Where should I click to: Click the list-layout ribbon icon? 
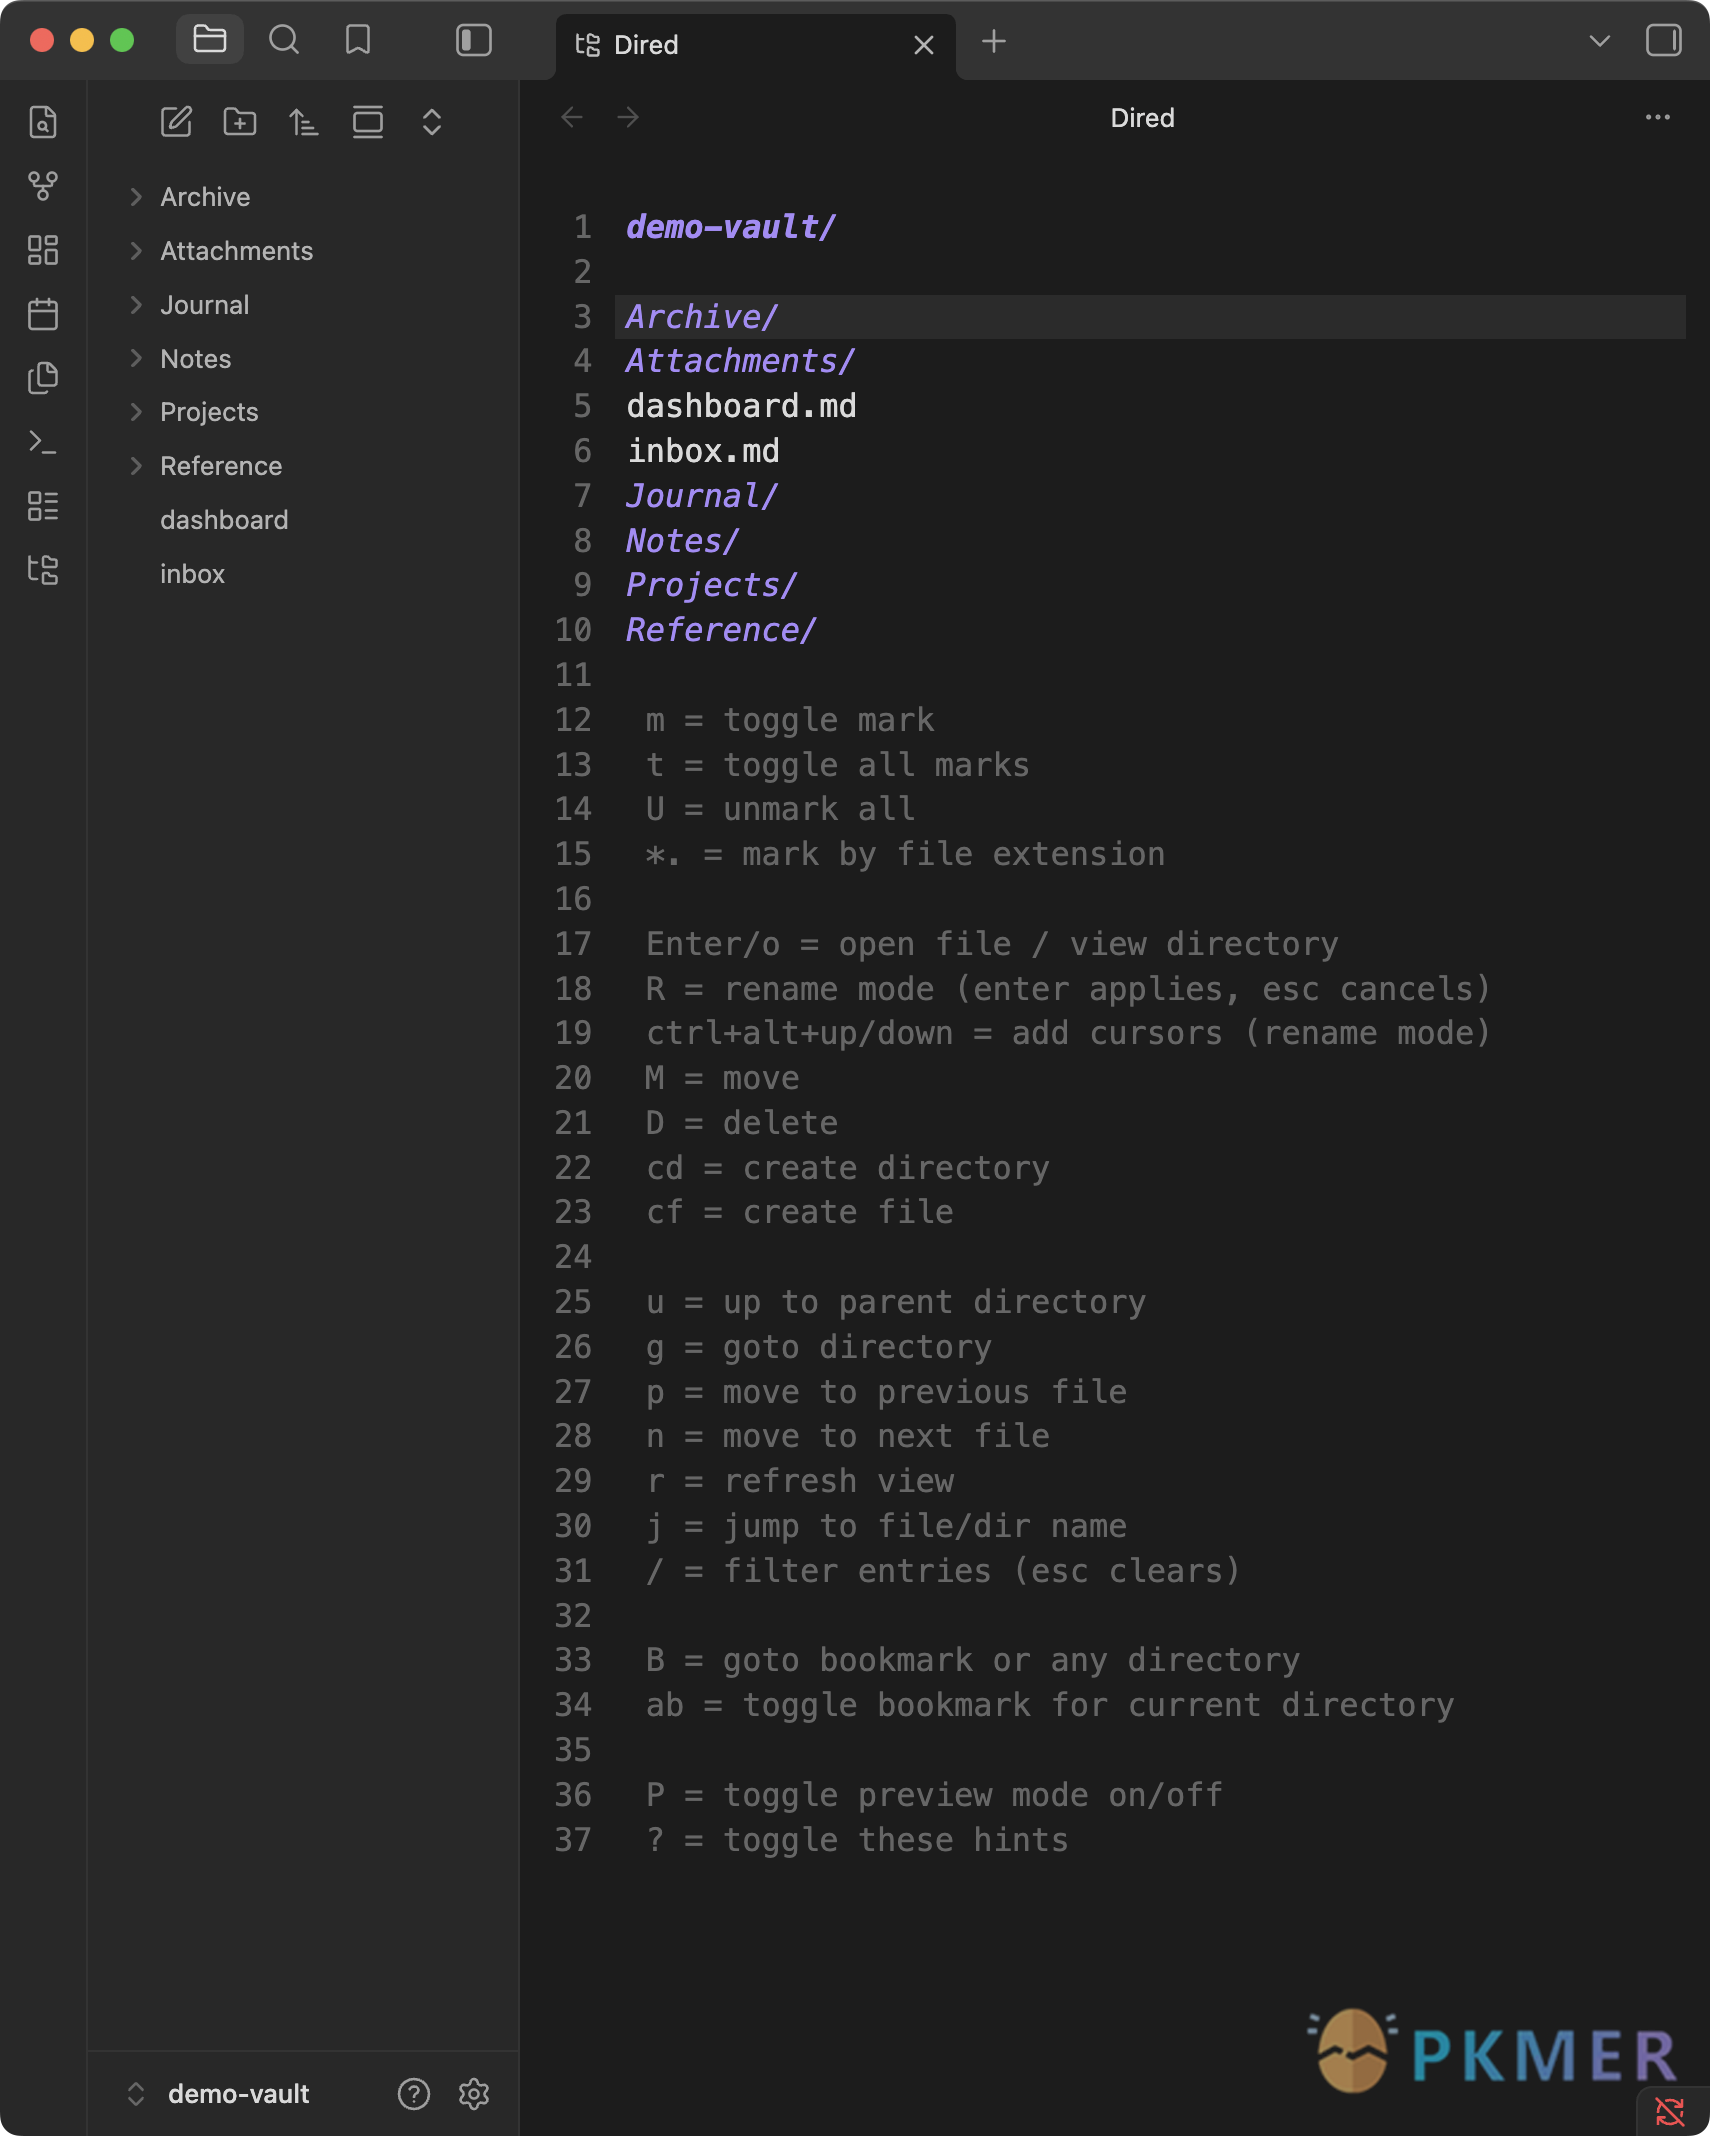tap(43, 505)
